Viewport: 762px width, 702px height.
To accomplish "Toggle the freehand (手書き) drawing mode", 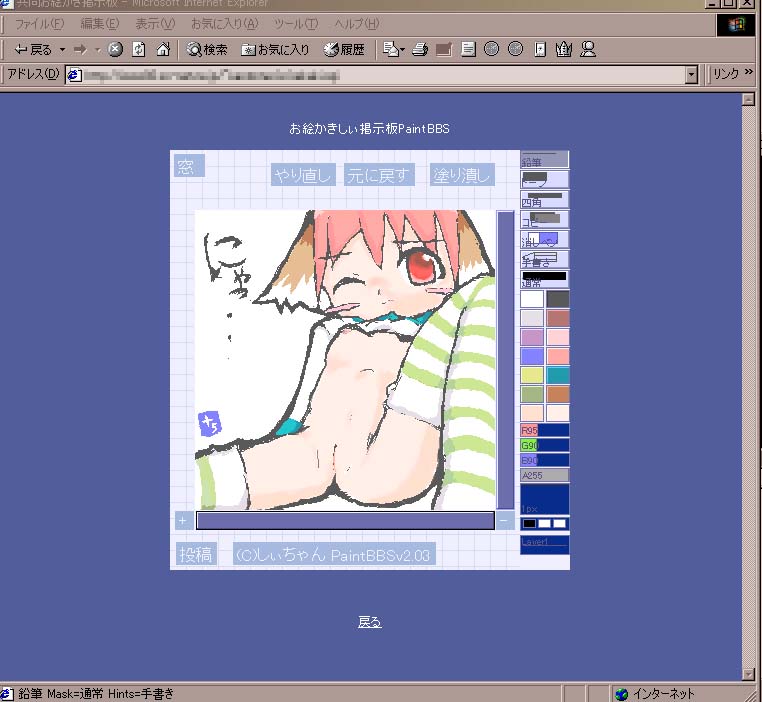I will 544,259.
